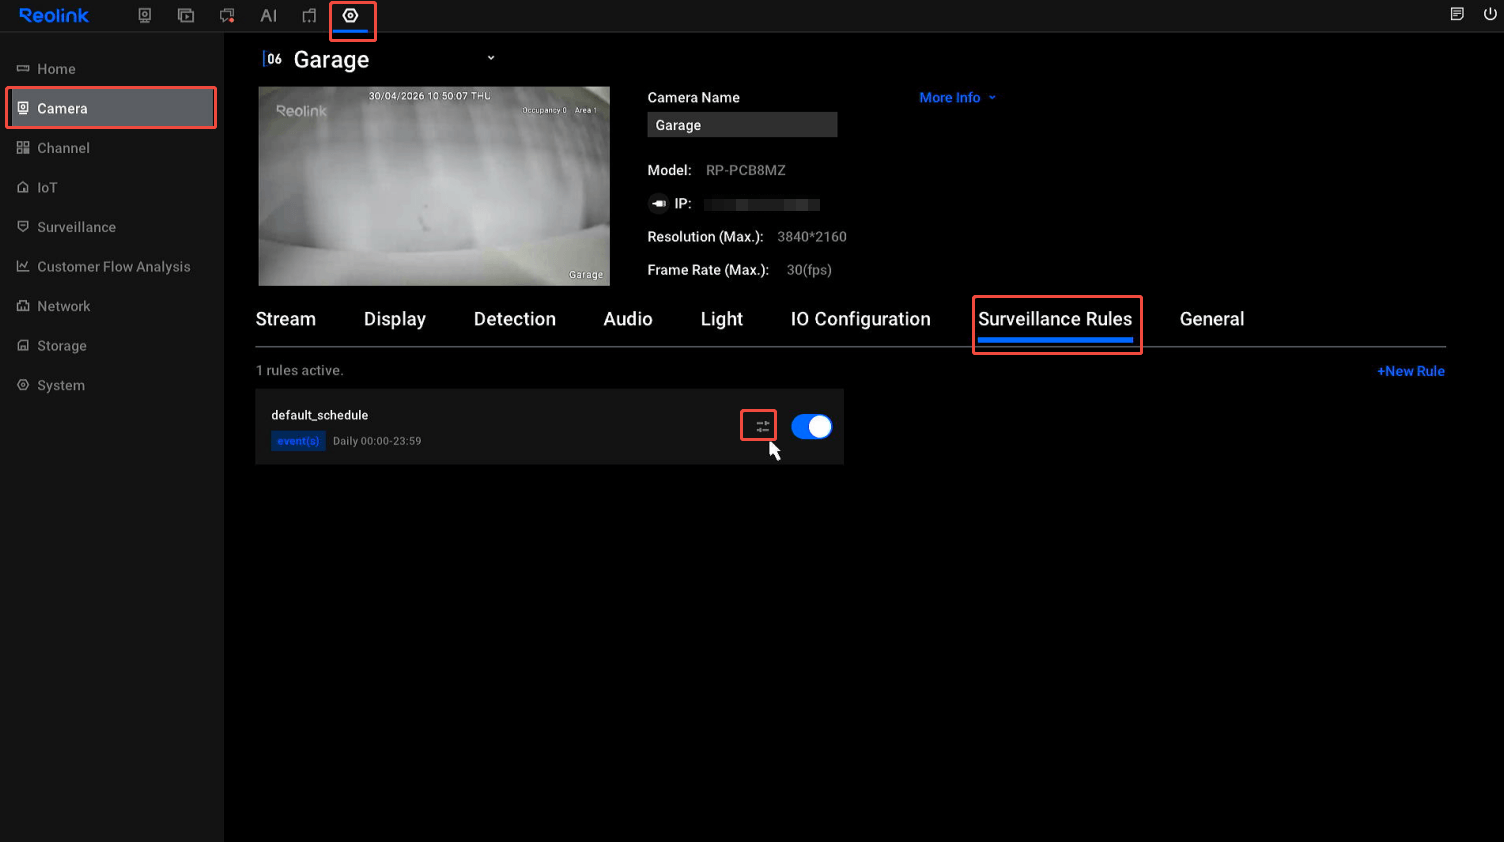The width and height of the screenshot is (1504, 842).
Task: Switch to the General tab
Action: (x=1212, y=319)
